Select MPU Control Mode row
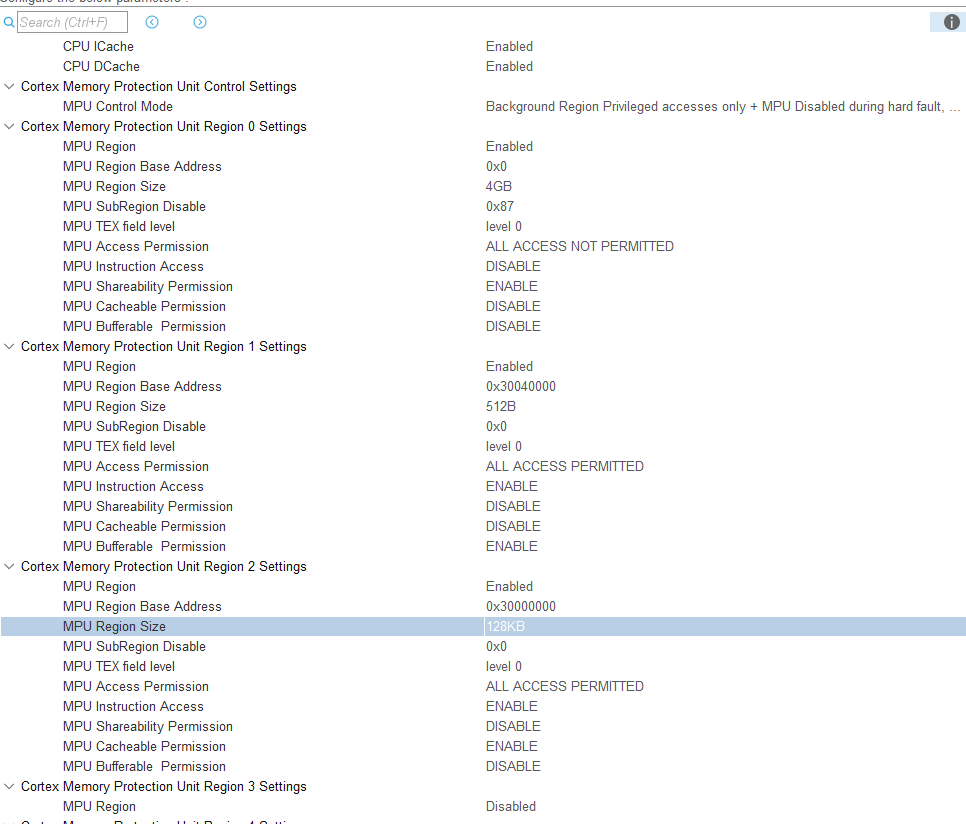Viewport: 966px width, 824px height. (483, 107)
